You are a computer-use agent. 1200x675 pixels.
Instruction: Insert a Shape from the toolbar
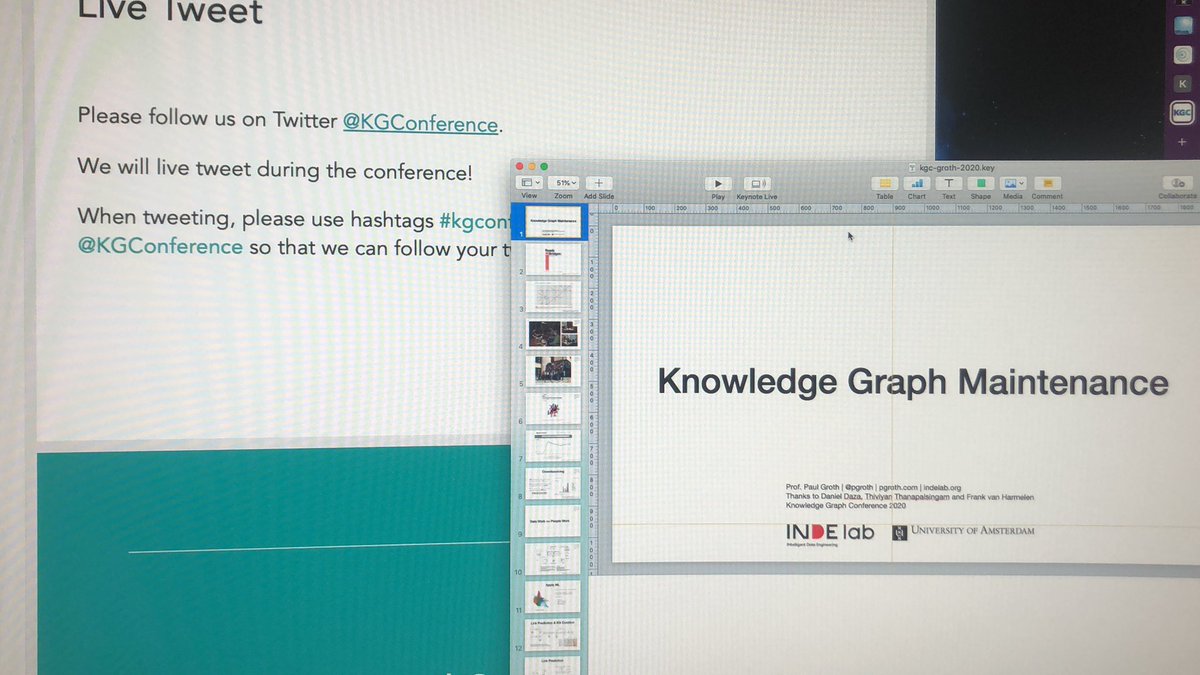click(981, 184)
